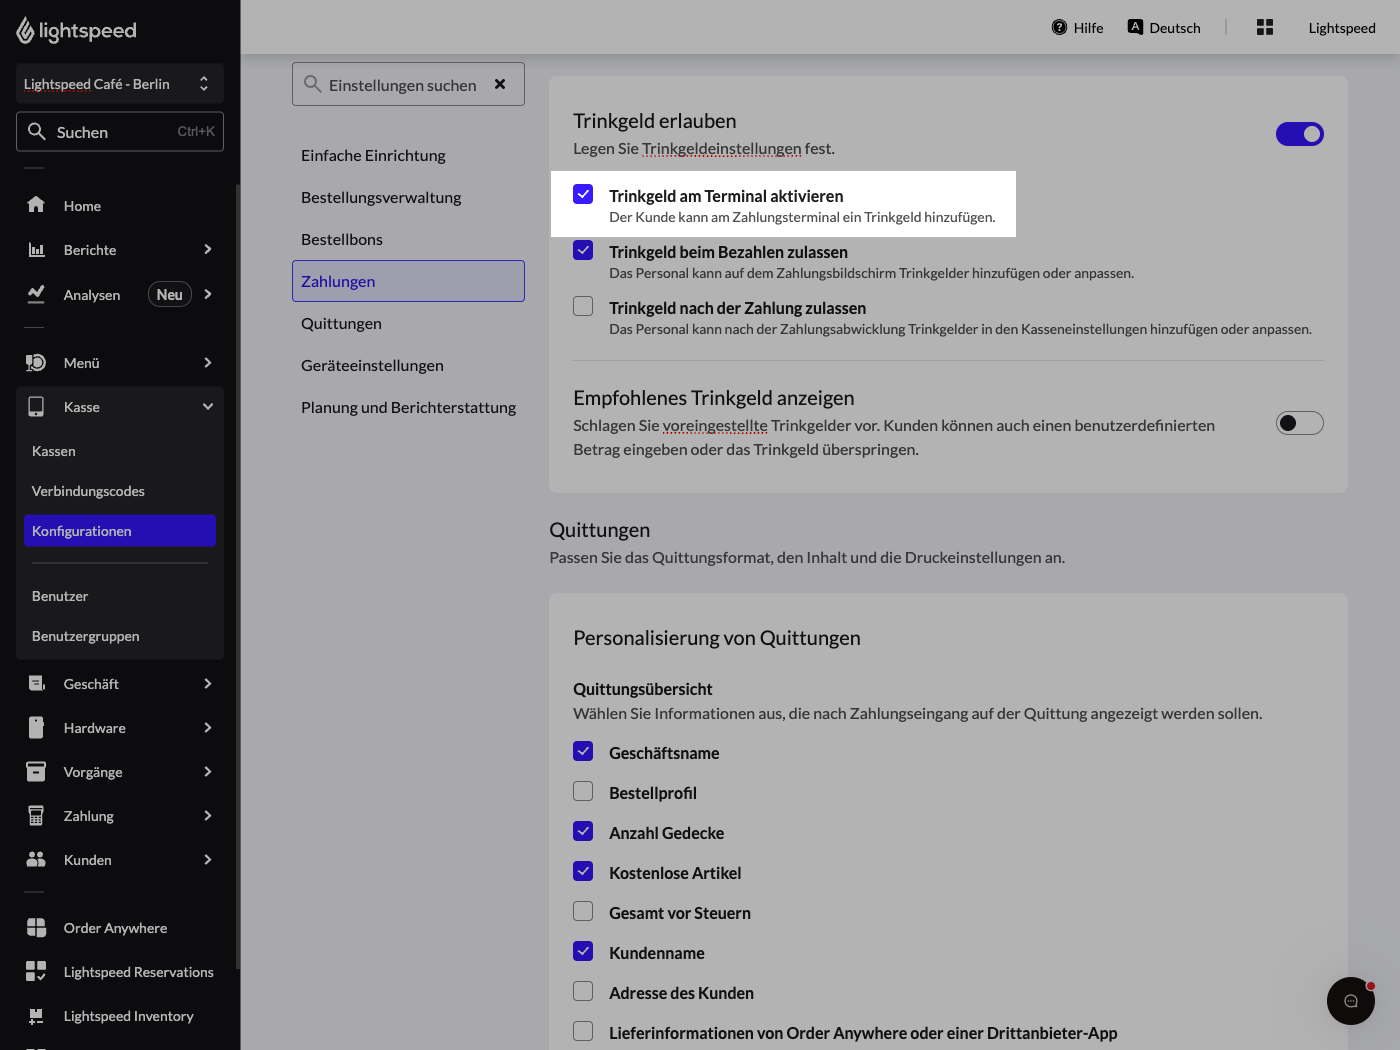Uncheck the Geschäftsname checkbox
This screenshot has height=1050, width=1400.
click(583, 751)
